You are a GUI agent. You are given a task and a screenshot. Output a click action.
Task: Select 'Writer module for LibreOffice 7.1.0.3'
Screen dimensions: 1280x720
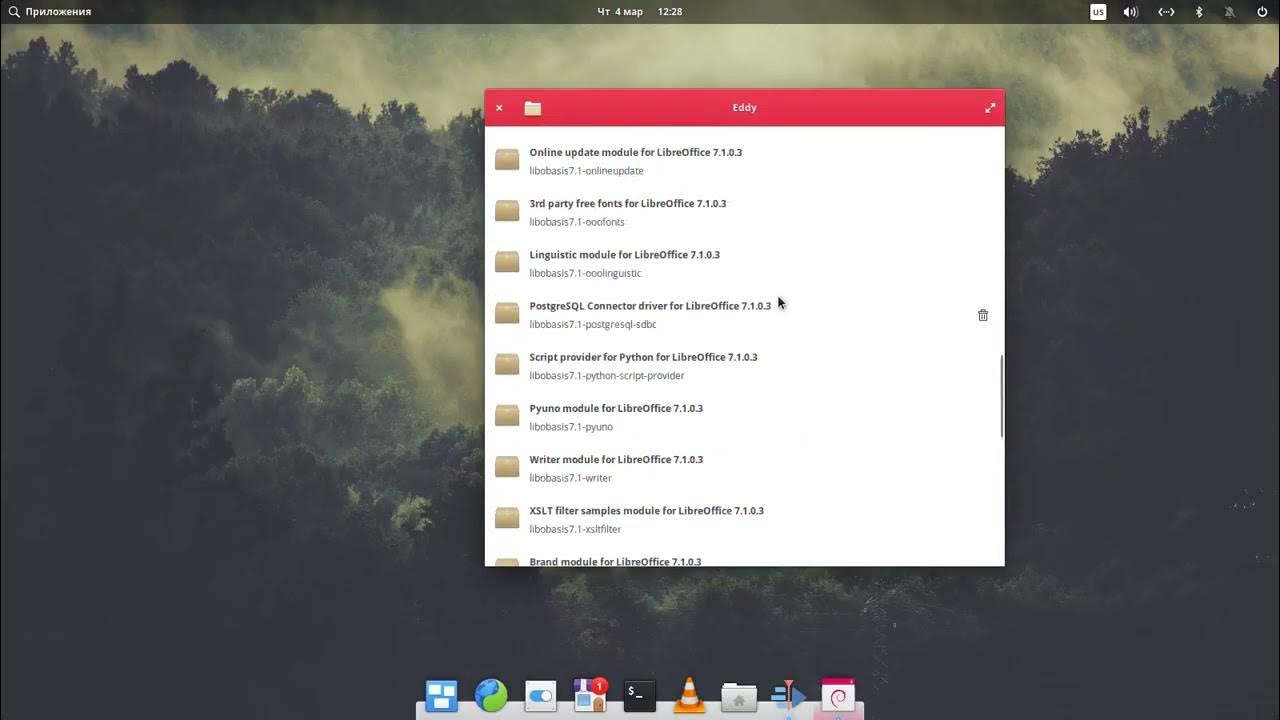tap(616, 459)
